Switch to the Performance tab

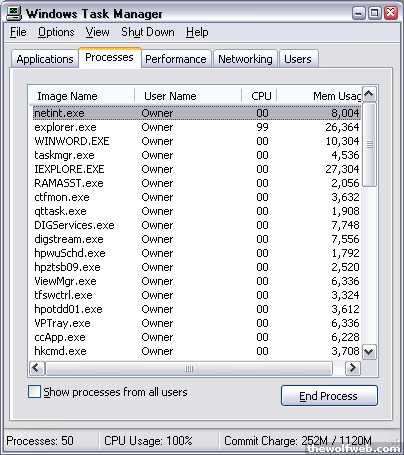[x=176, y=59]
